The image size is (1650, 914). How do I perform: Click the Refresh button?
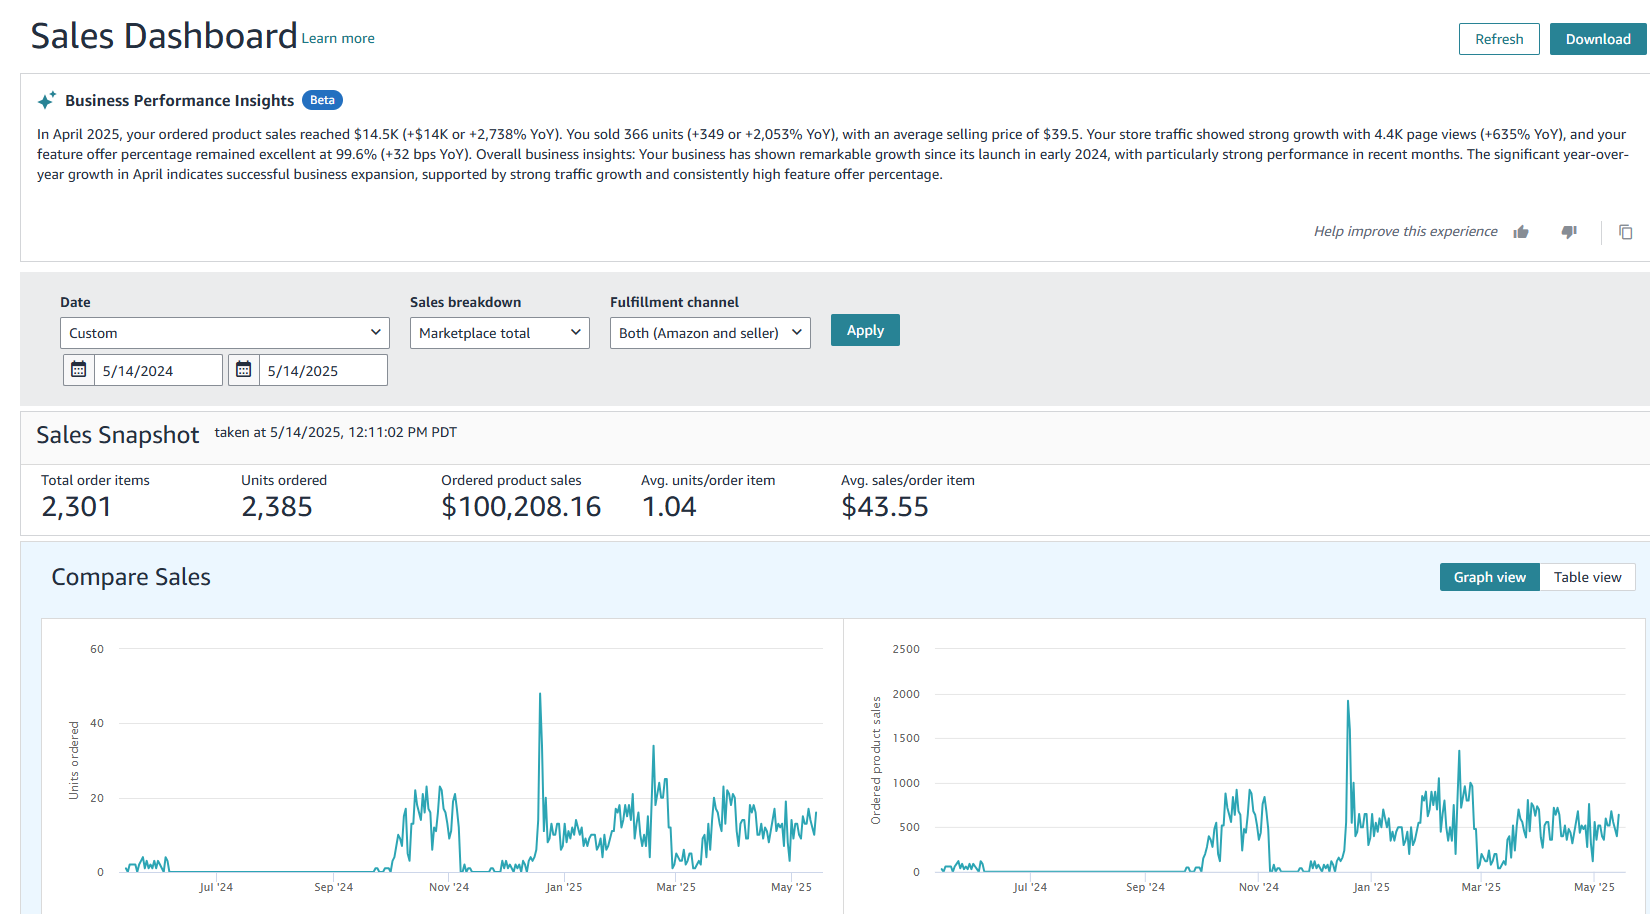click(1499, 39)
